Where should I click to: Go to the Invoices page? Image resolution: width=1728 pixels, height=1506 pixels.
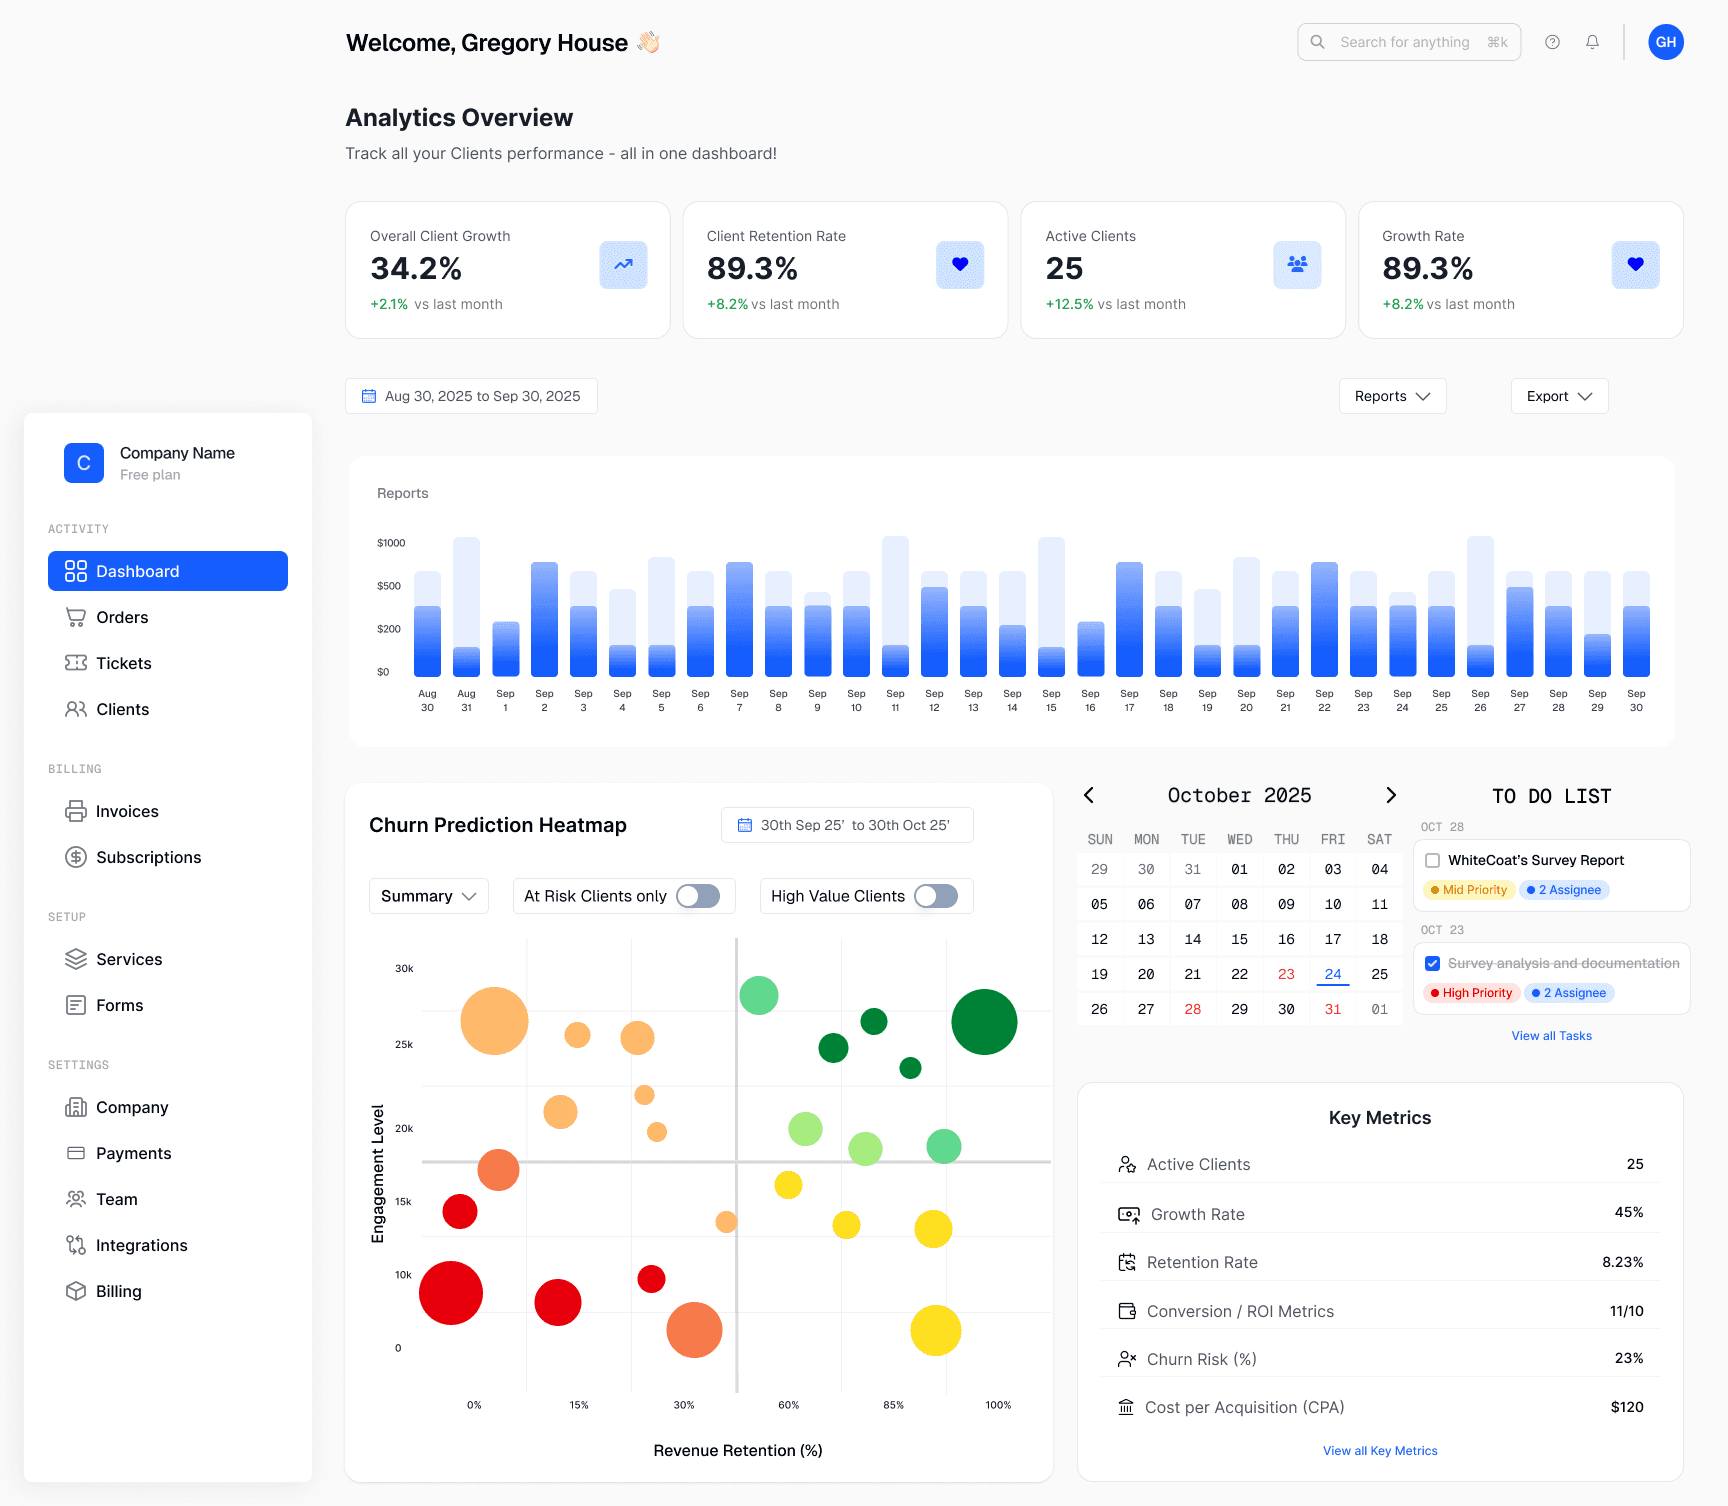(168, 811)
